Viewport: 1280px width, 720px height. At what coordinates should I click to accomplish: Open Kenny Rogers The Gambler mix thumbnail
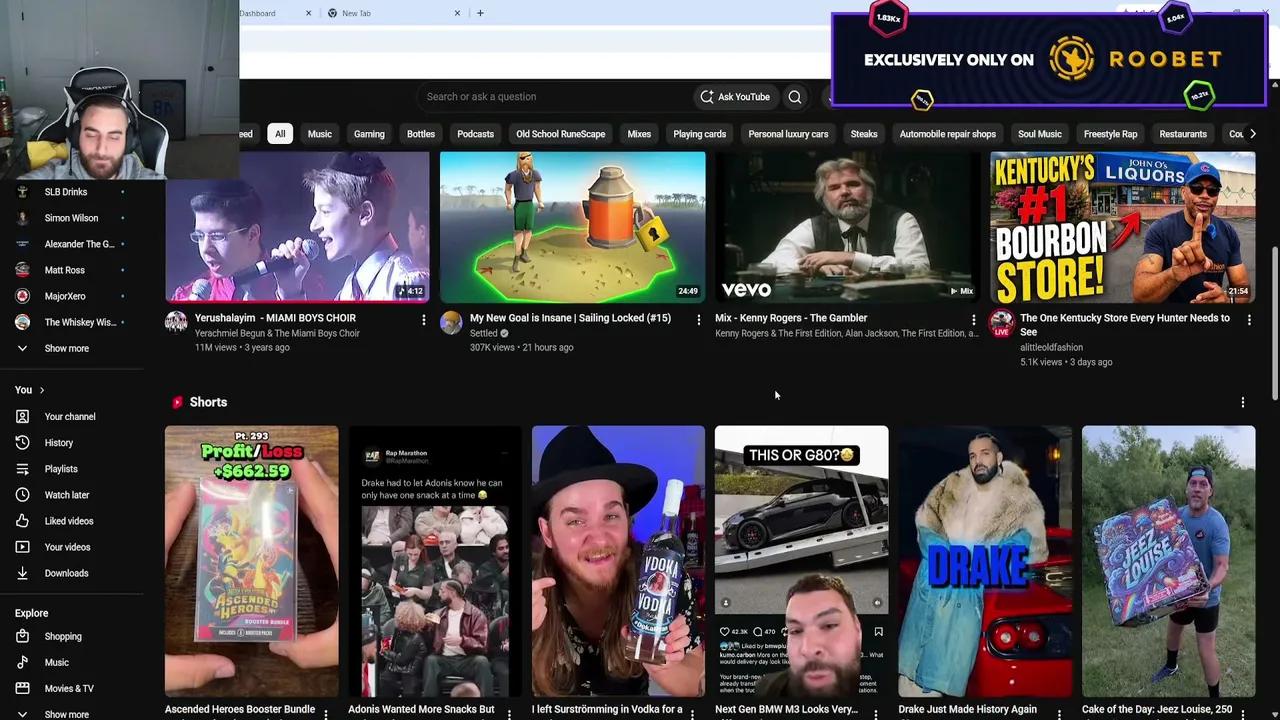click(x=847, y=227)
